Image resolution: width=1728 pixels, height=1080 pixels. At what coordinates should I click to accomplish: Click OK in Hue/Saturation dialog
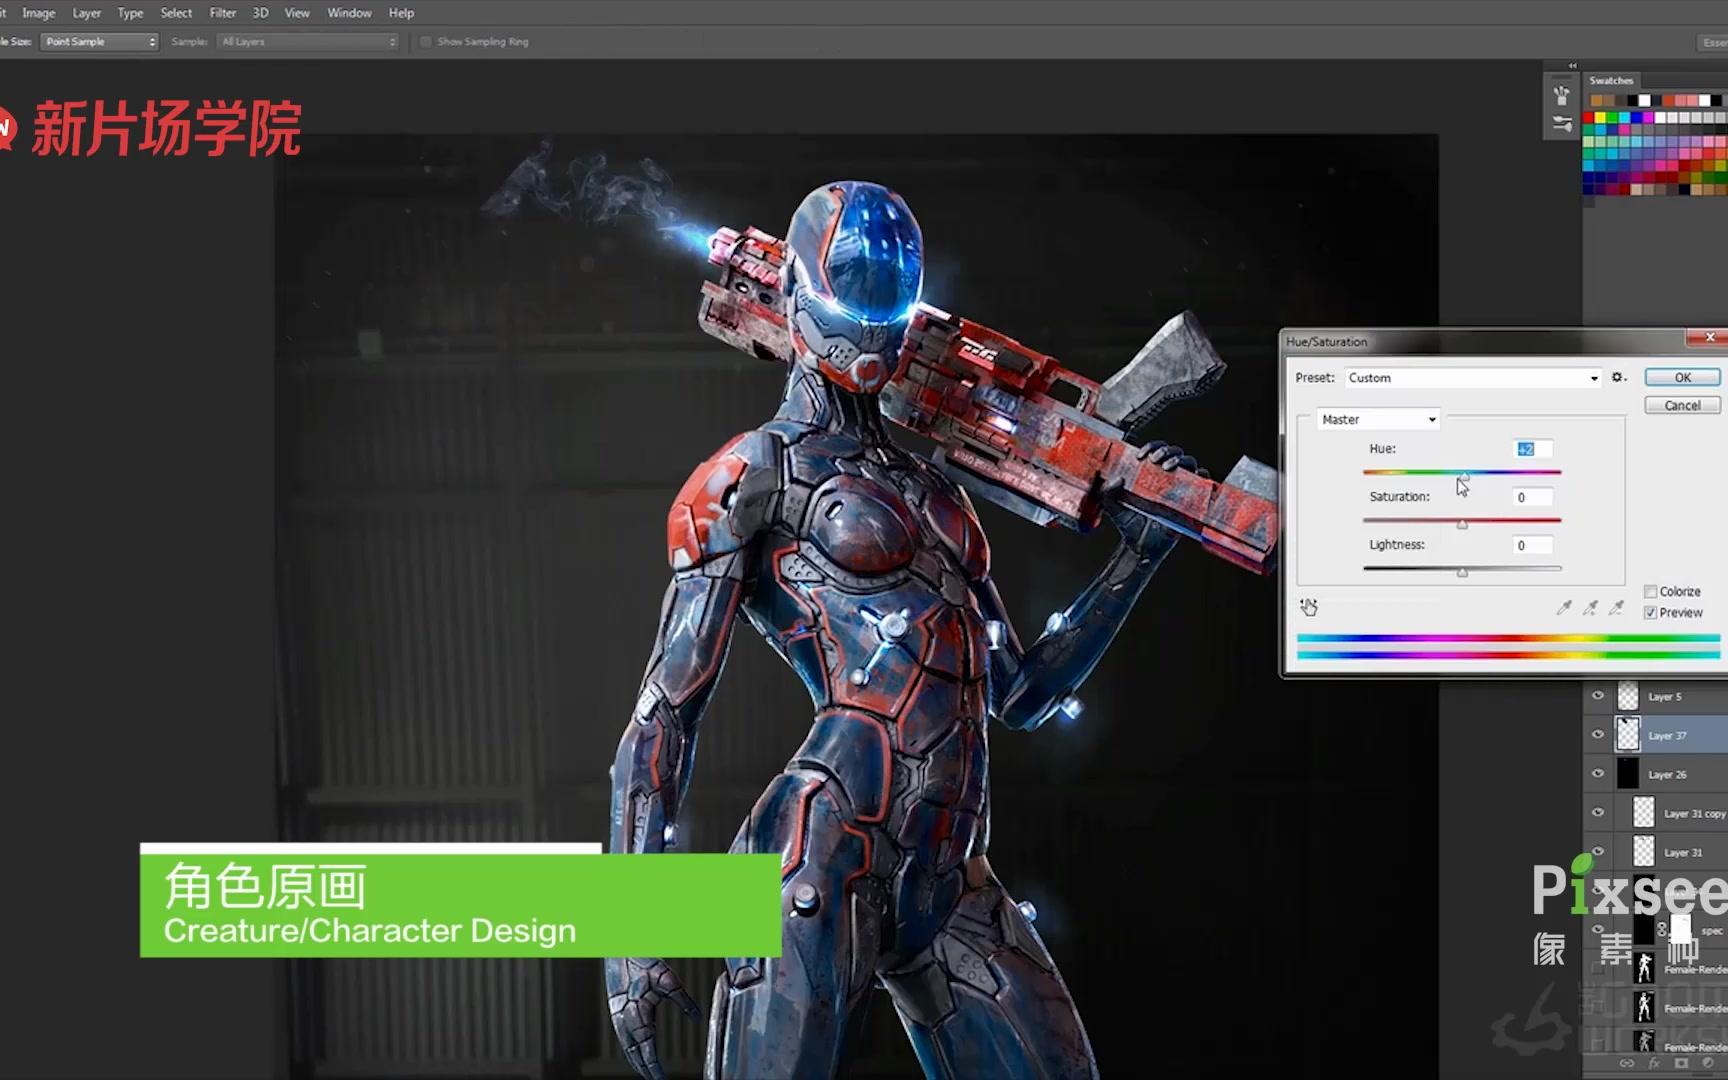point(1682,377)
